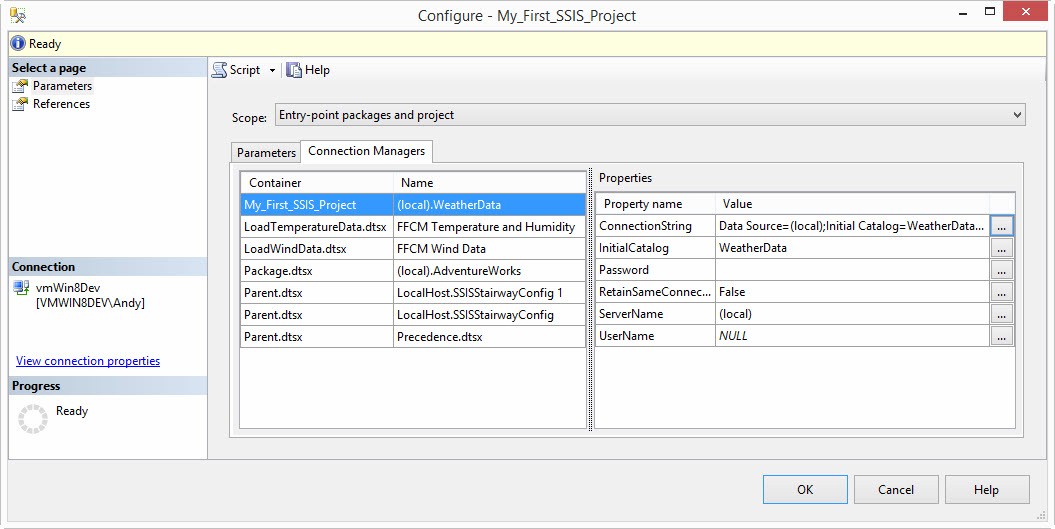Click the Ready info icon in status bar

(x=18, y=44)
